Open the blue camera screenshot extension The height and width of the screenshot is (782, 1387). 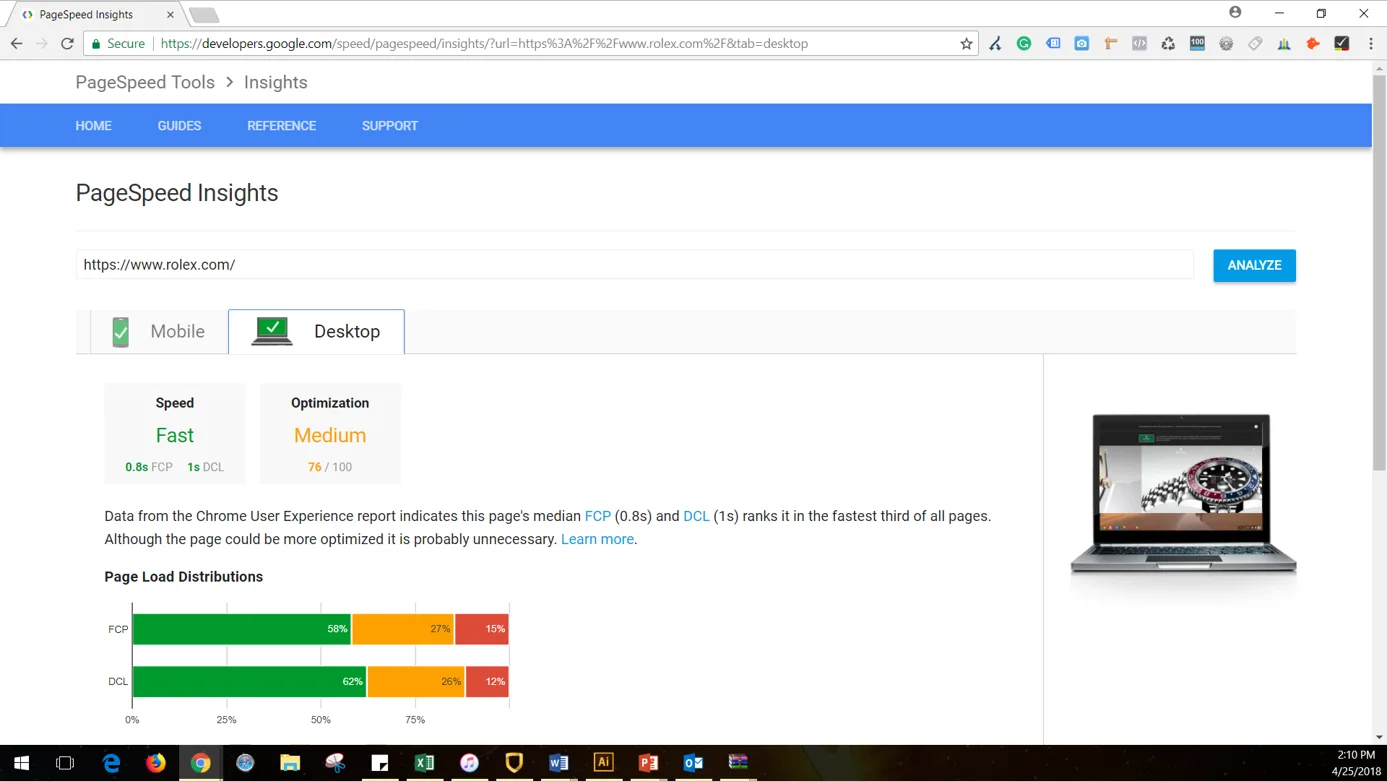coord(1081,43)
